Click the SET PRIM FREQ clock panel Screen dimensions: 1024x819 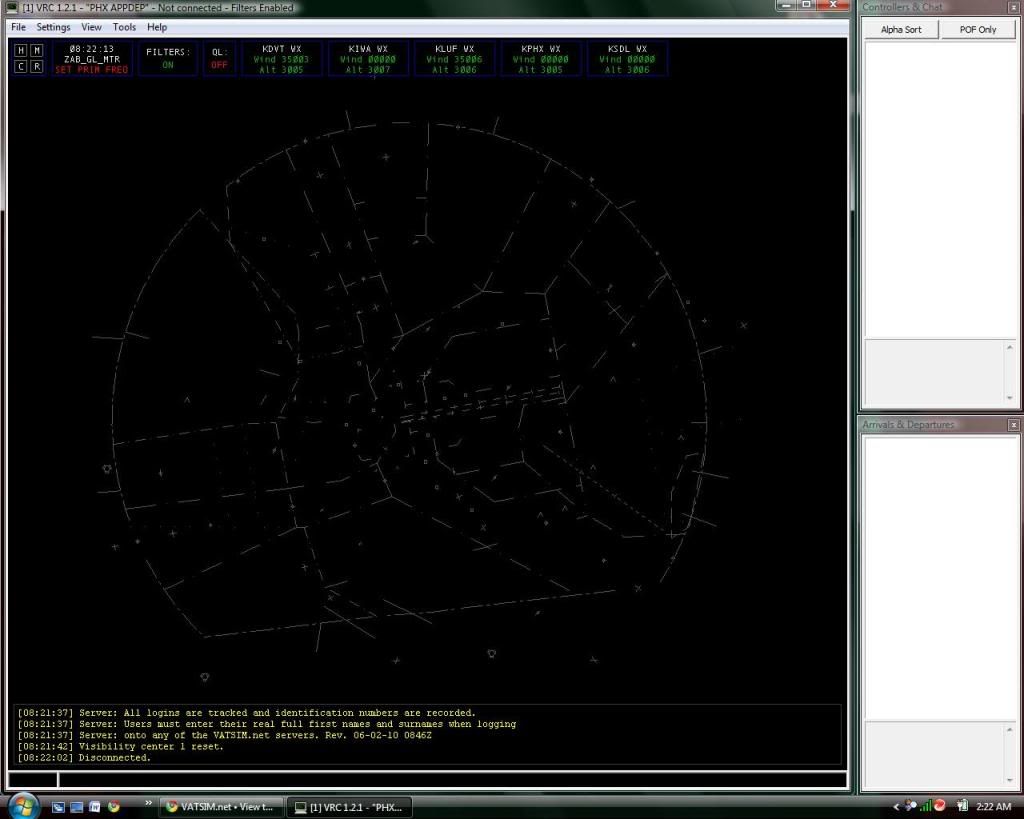point(91,59)
